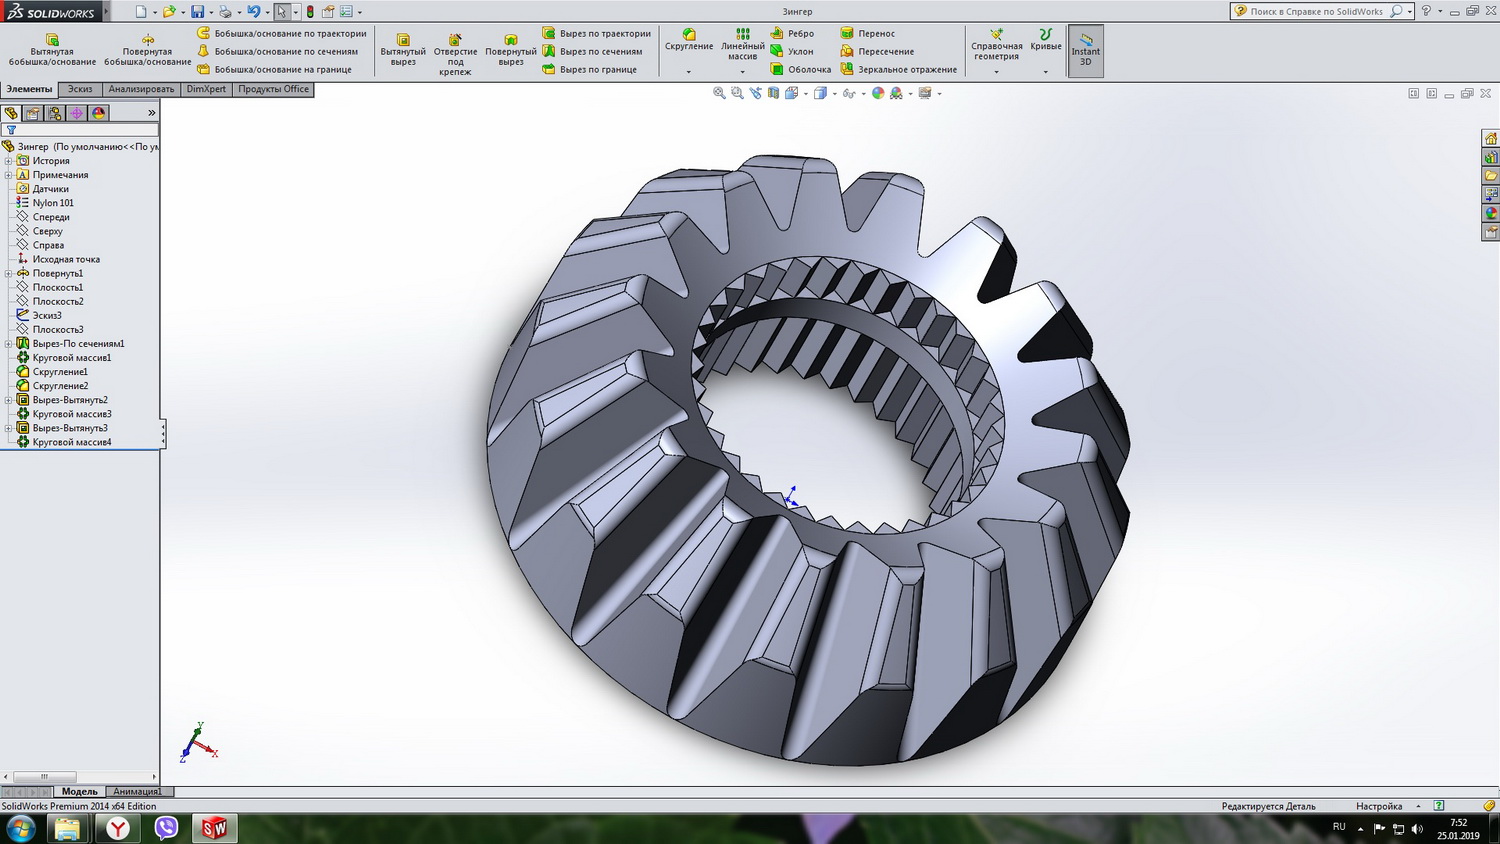Select the Оболочка shell tool
1500x844 pixels.
[800, 69]
